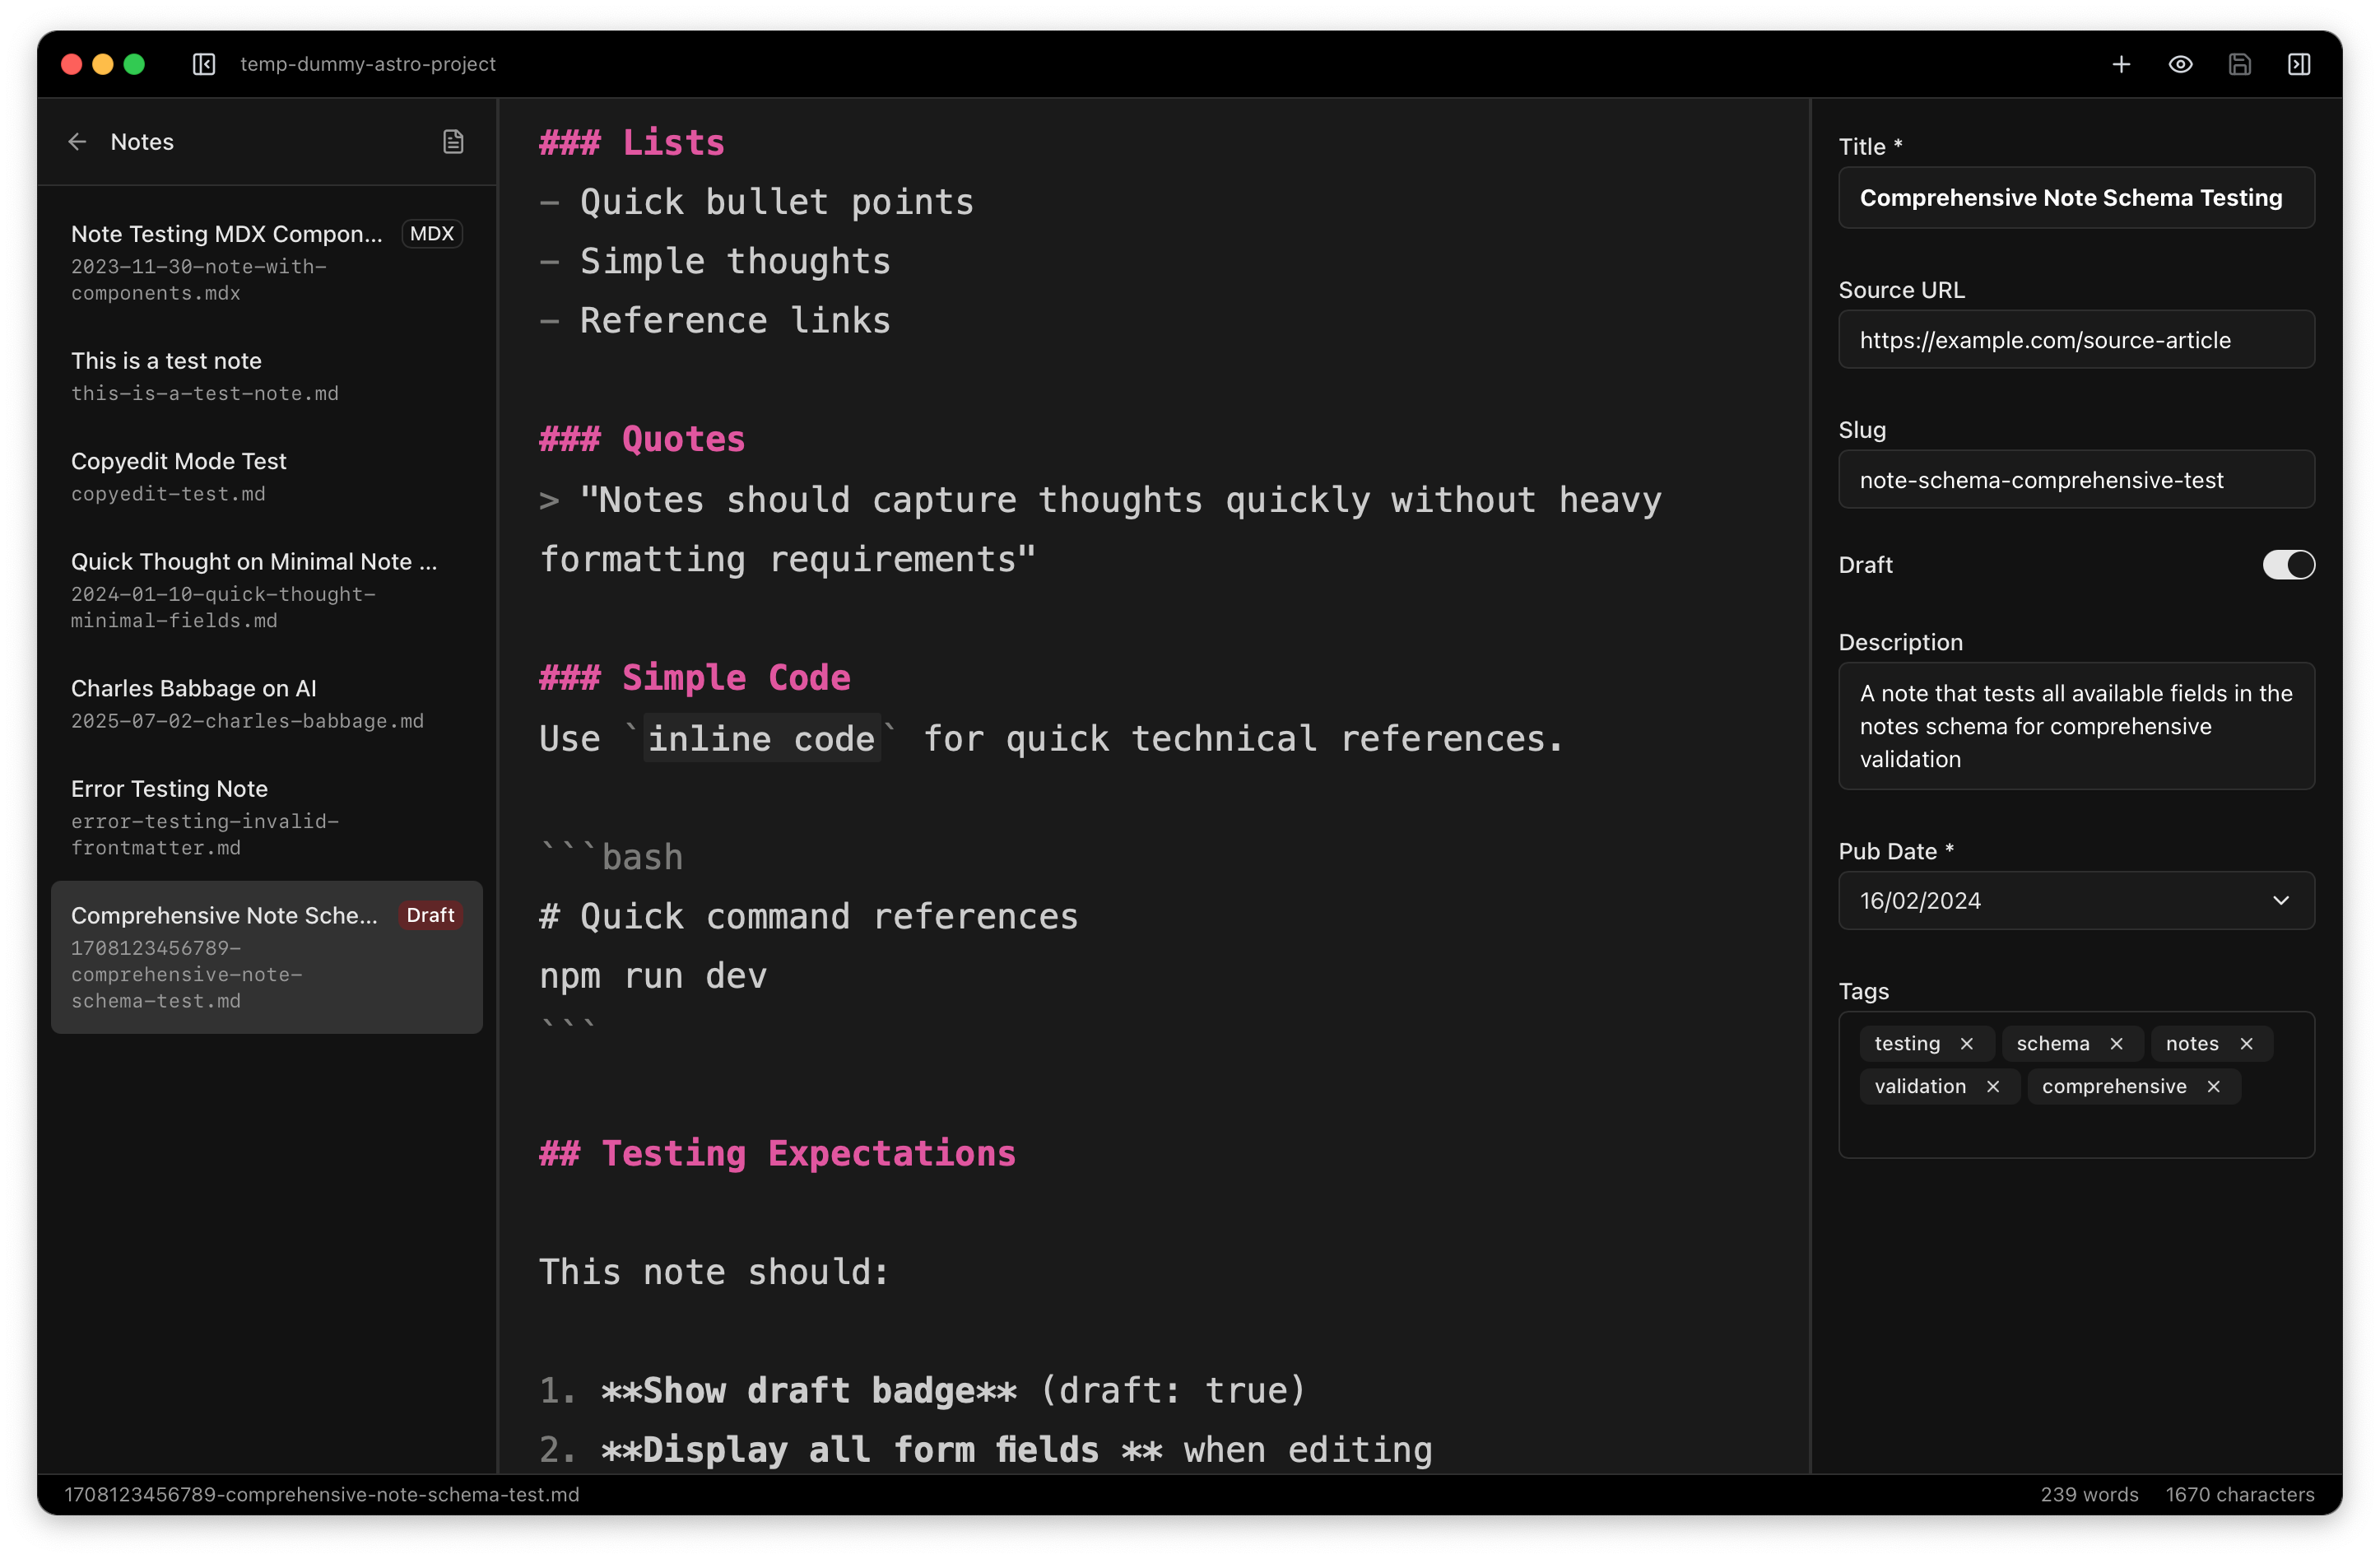The width and height of the screenshot is (2380, 1559).
Task: Click the Draft badge in notes list
Action: point(430,915)
